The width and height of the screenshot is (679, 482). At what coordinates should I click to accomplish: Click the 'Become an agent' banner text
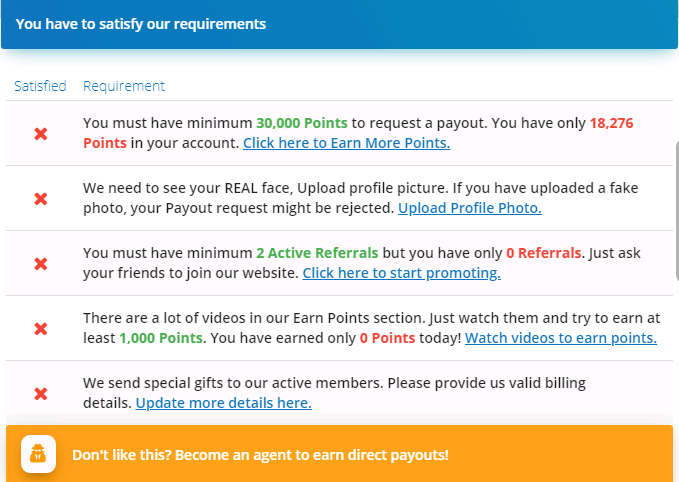pos(260,455)
